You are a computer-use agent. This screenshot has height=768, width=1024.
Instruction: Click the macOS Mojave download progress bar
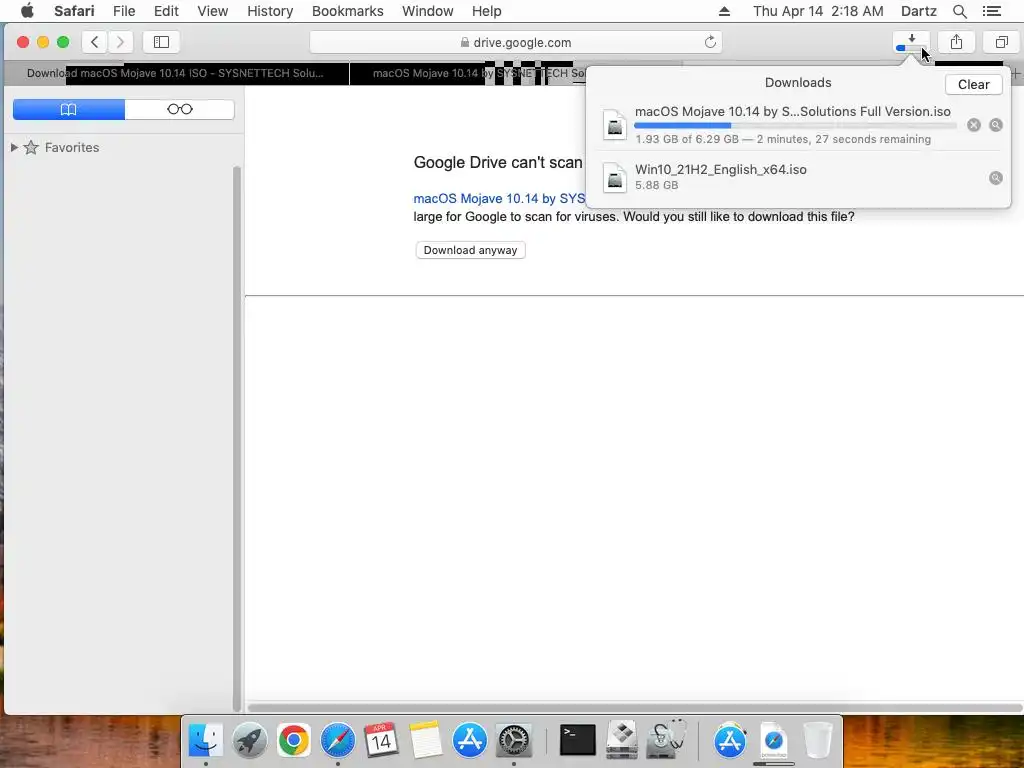795,125
